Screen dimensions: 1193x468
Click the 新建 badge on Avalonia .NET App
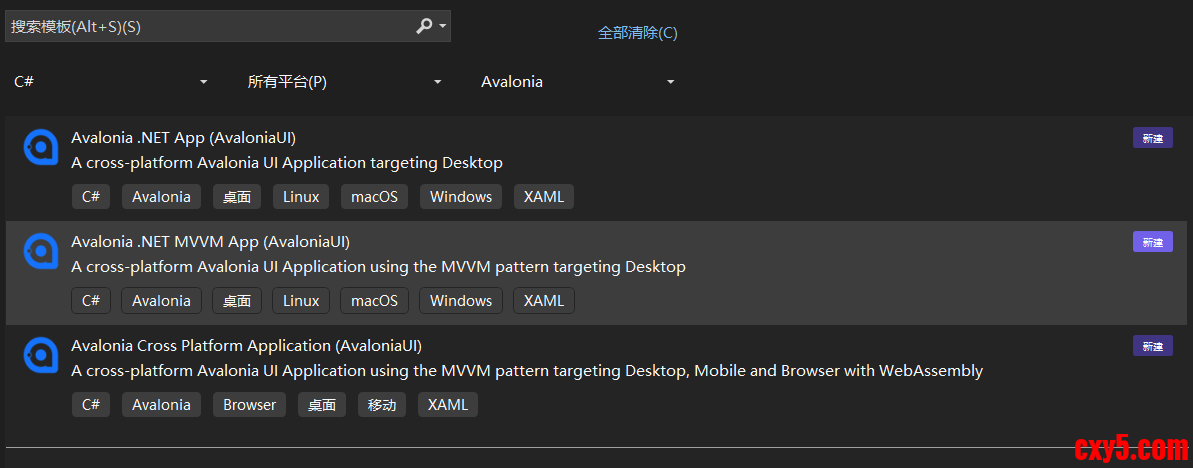(1152, 138)
